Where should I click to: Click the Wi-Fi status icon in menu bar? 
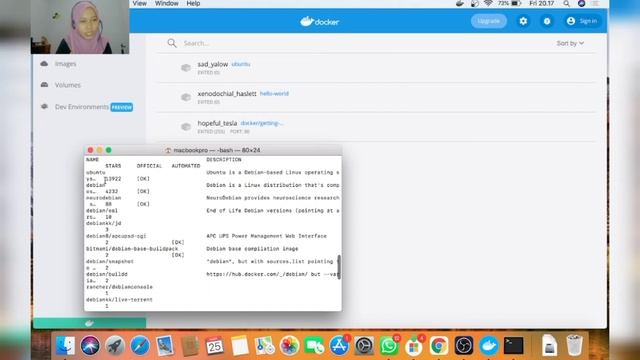point(488,3)
